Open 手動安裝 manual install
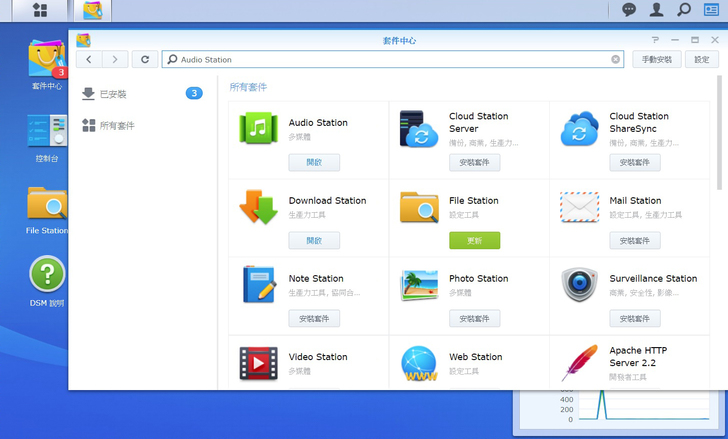Image resolution: width=728 pixels, height=439 pixels. click(656, 59)
